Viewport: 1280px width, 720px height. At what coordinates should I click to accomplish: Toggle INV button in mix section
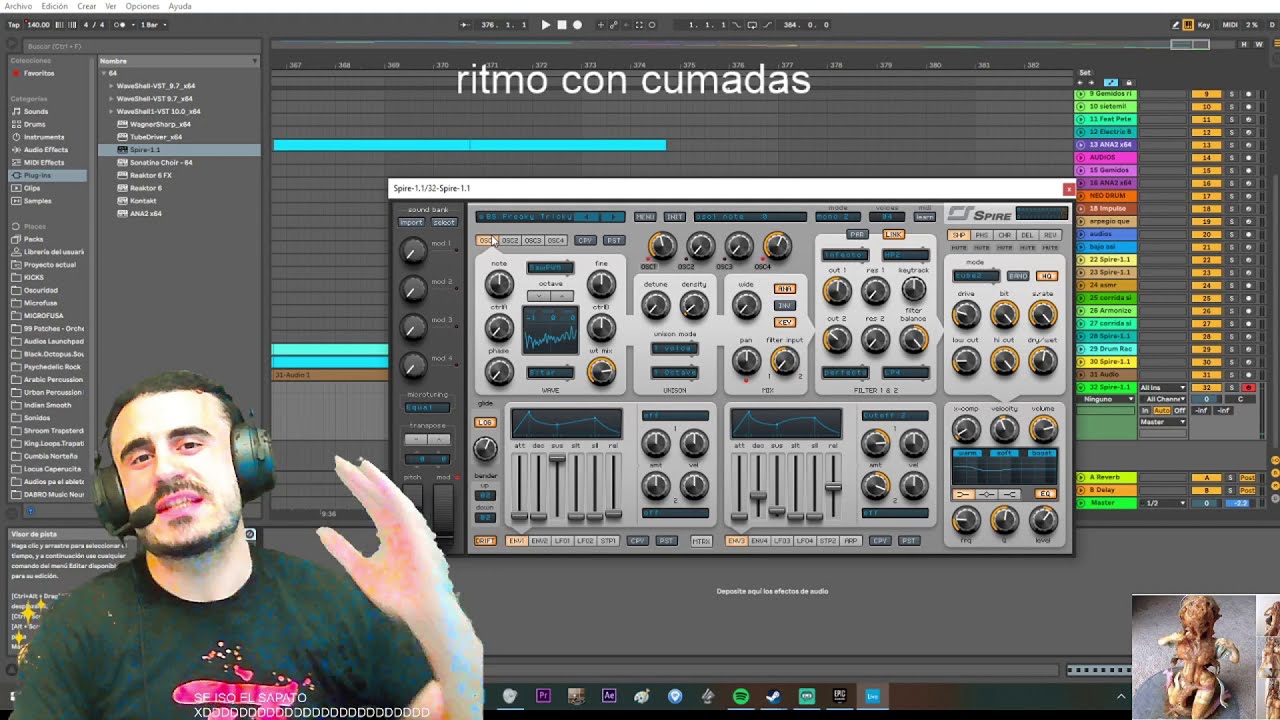coord(785,305)
